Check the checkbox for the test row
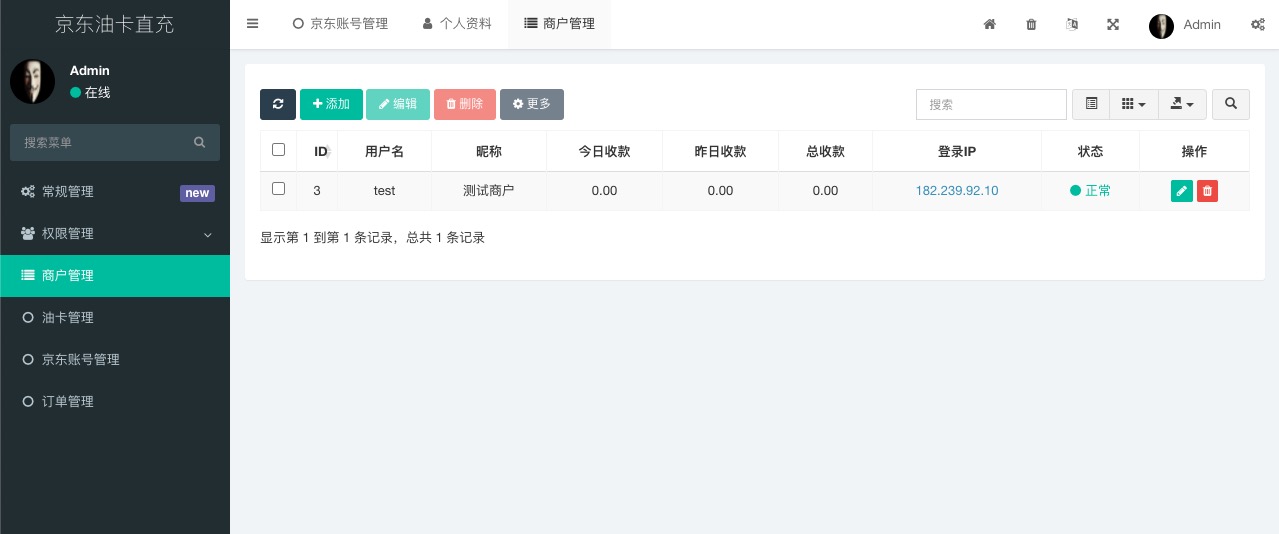1279x534 pixels. point(278,188)
